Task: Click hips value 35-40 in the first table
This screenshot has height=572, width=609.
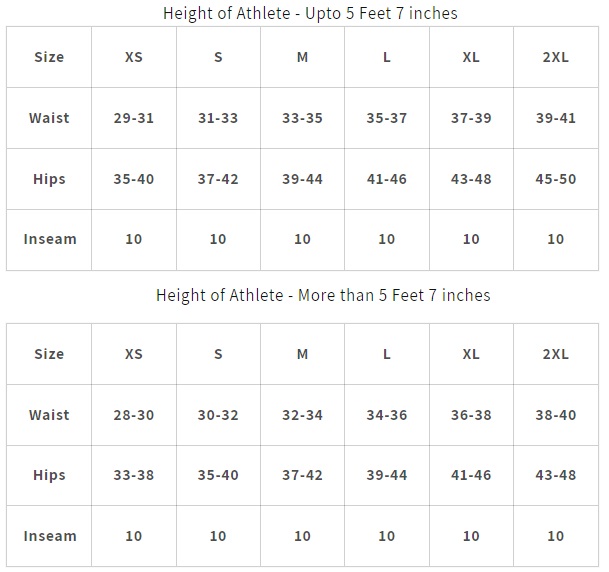Action: click(134, 179)
